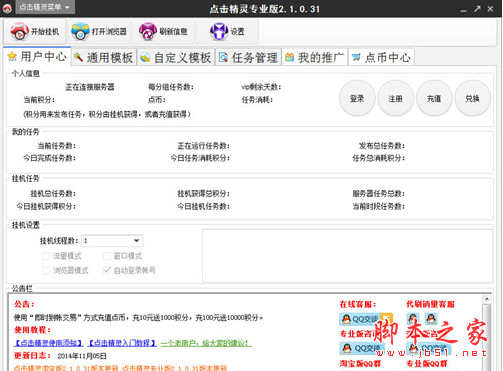Click the bulletin board scrollbar up arrow
Viewport: 503px width, 371px height.
coord(486,299)
